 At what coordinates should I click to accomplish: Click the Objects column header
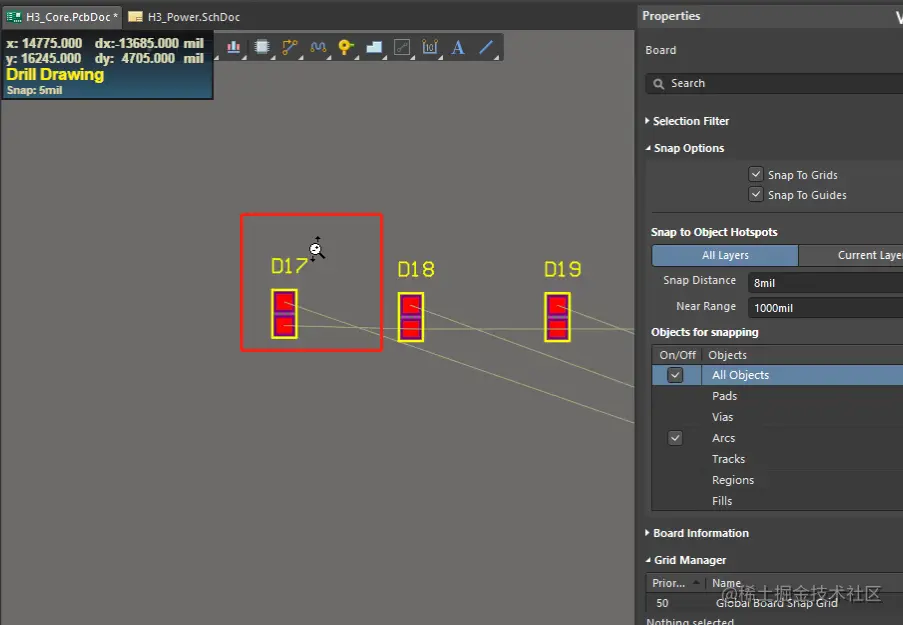click(727, 355)
